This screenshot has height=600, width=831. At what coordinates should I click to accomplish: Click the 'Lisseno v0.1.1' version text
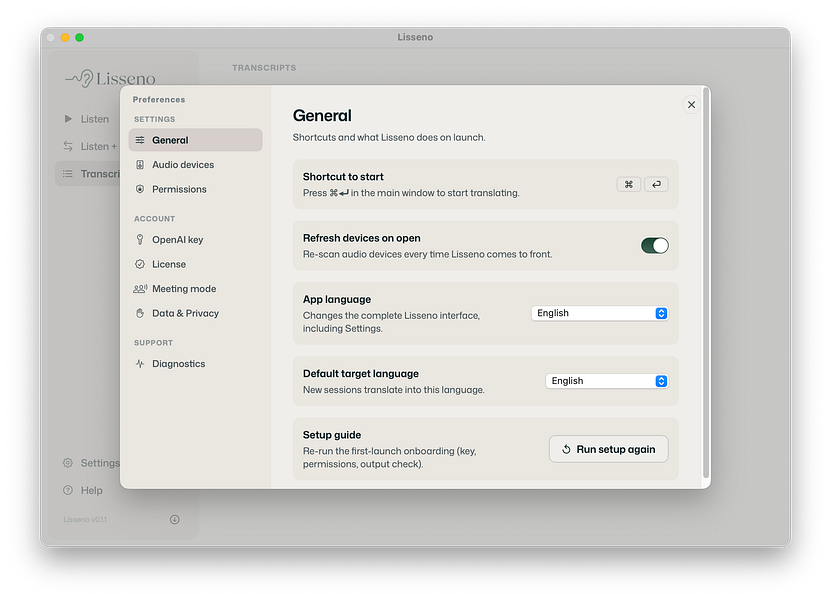pyautogui.click(x=85, y=519)
